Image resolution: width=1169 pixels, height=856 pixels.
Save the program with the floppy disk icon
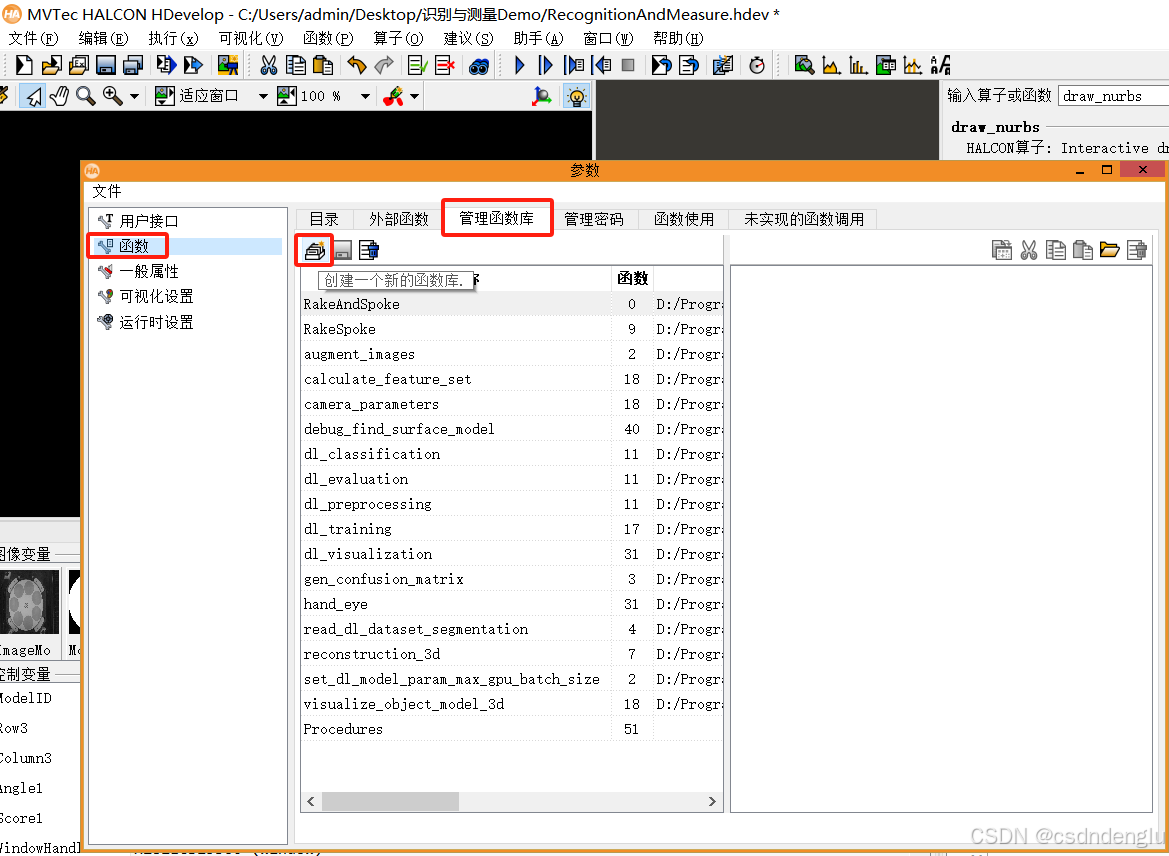tap(105, 65)
